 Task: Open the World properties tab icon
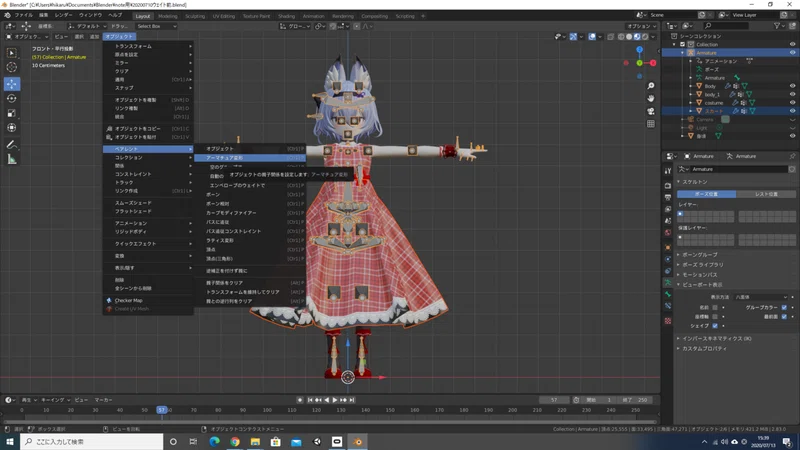(x=668, y=233)
